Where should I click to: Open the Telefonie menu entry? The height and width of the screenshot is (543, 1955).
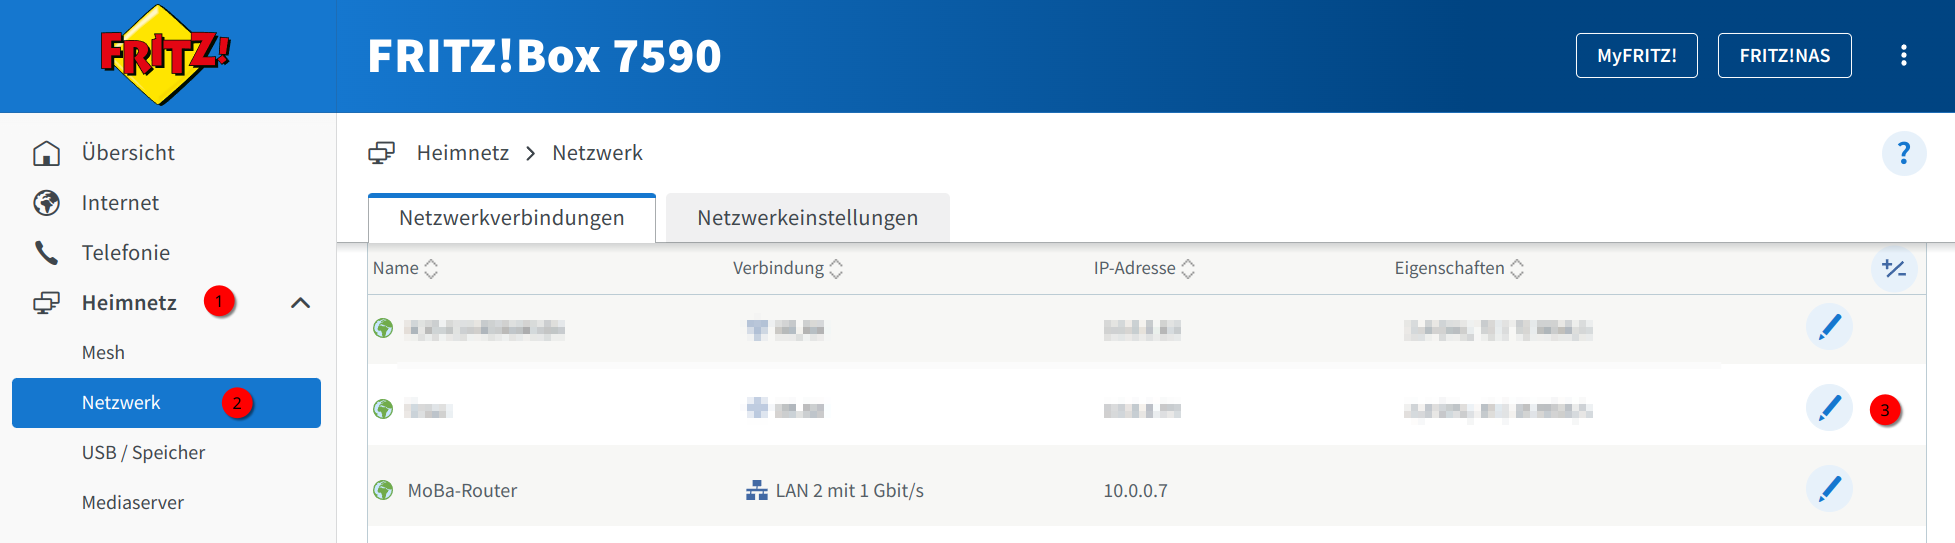pos(126,253)
